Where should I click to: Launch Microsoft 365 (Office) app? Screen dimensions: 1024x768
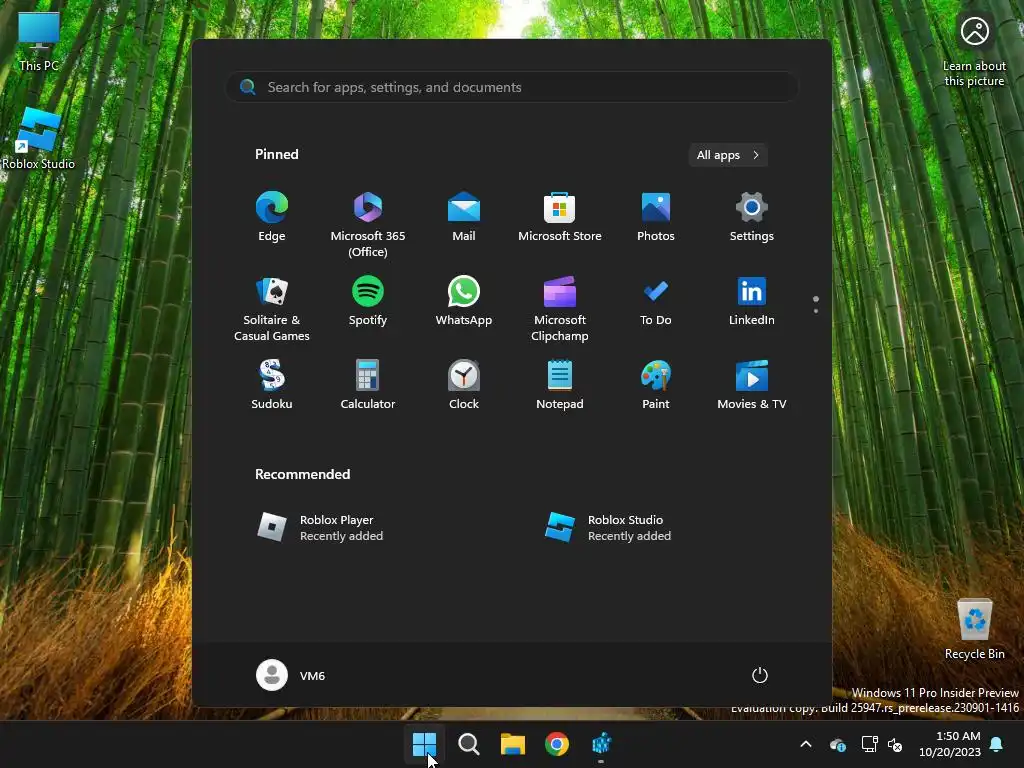tap(368, 224)
